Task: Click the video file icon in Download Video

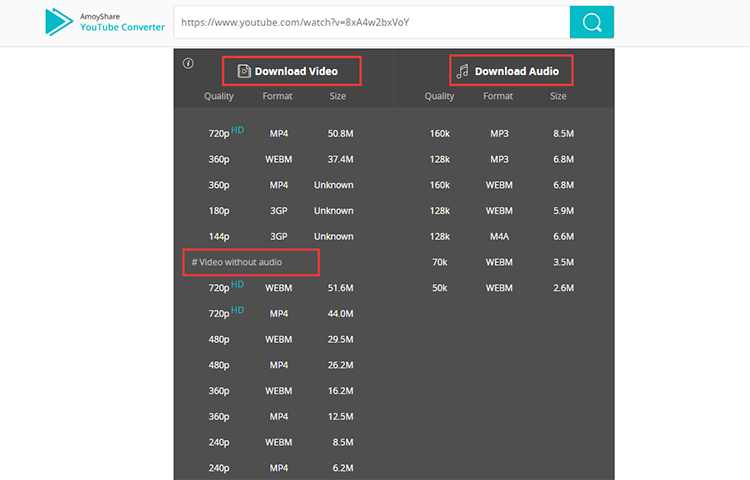Action: point(244,71)
